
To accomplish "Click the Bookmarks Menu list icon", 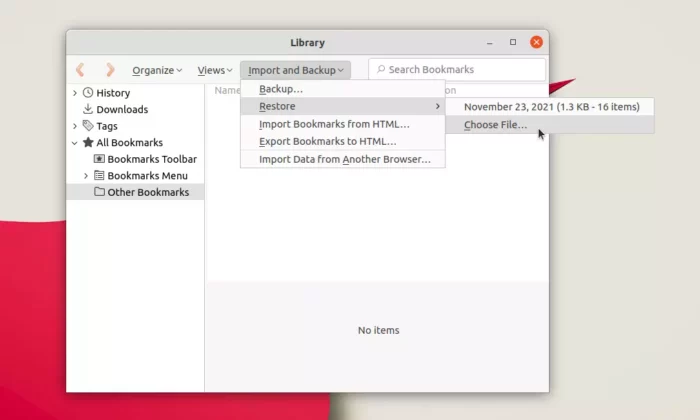I will pyautogui.click(x=99, y=175).
